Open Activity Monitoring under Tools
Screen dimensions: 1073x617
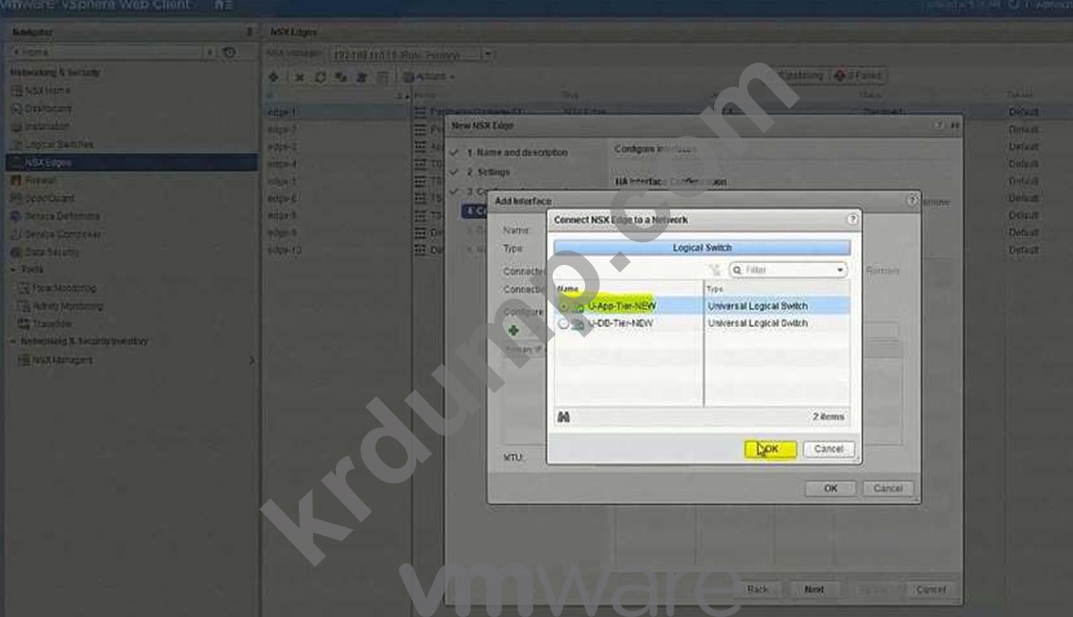tap(68, 306)
